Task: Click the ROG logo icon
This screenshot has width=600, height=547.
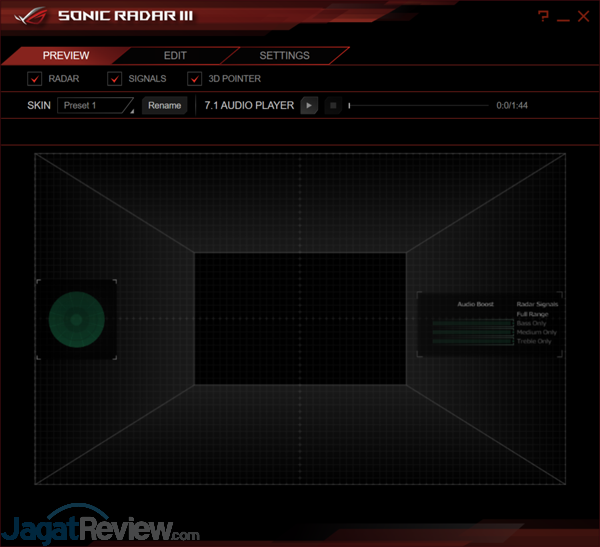Action: pos(31,16)
